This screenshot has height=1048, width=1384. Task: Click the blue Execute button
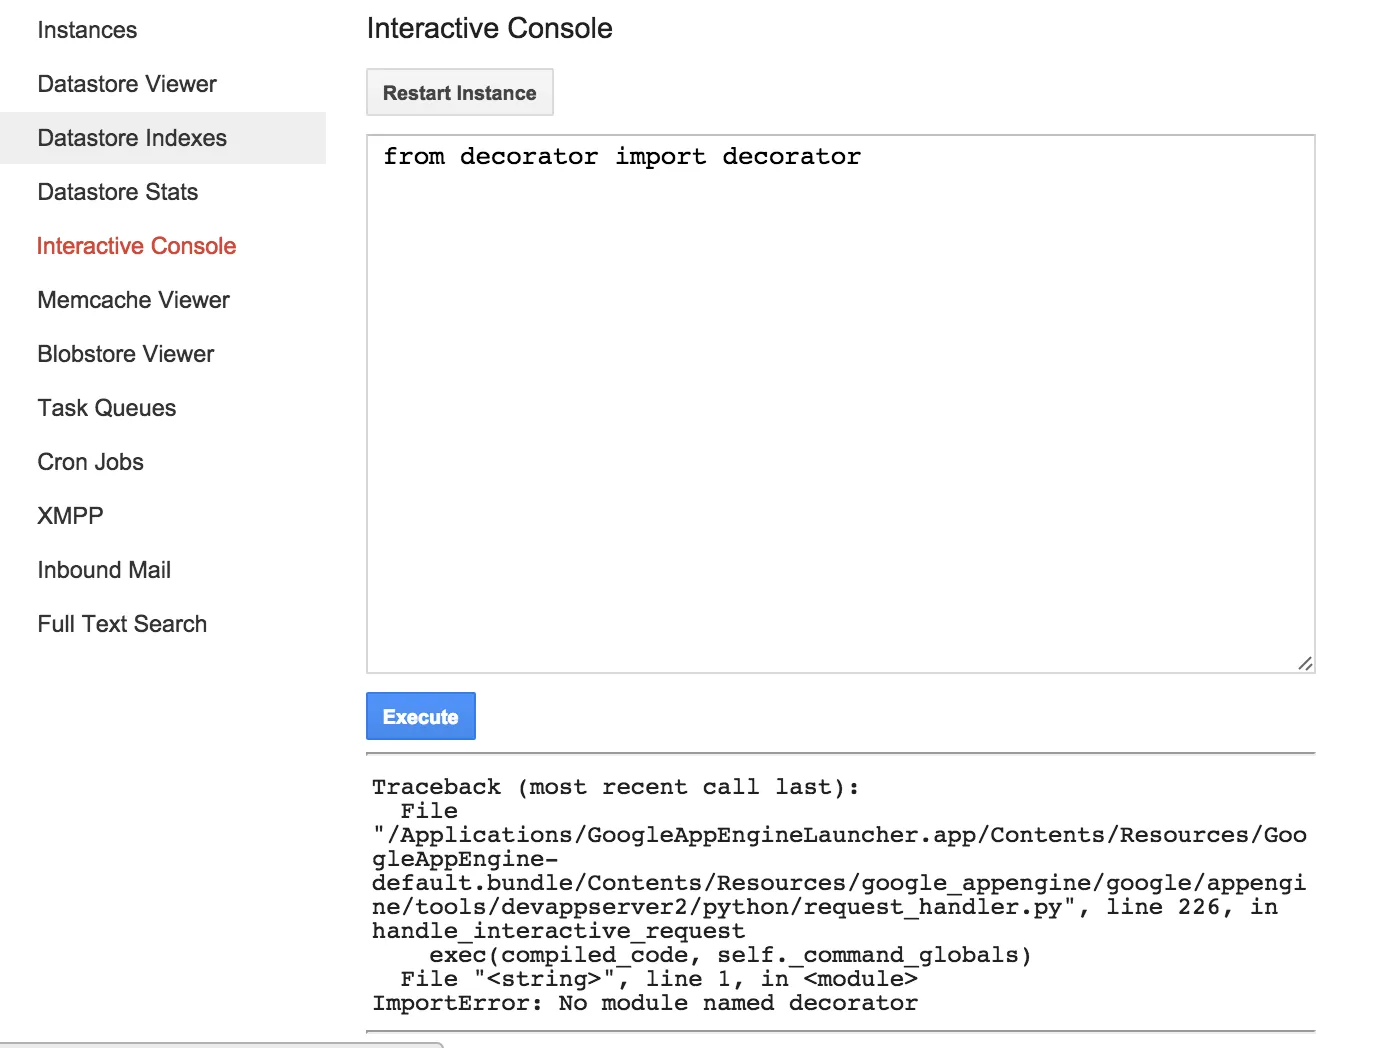click(420, 716)
